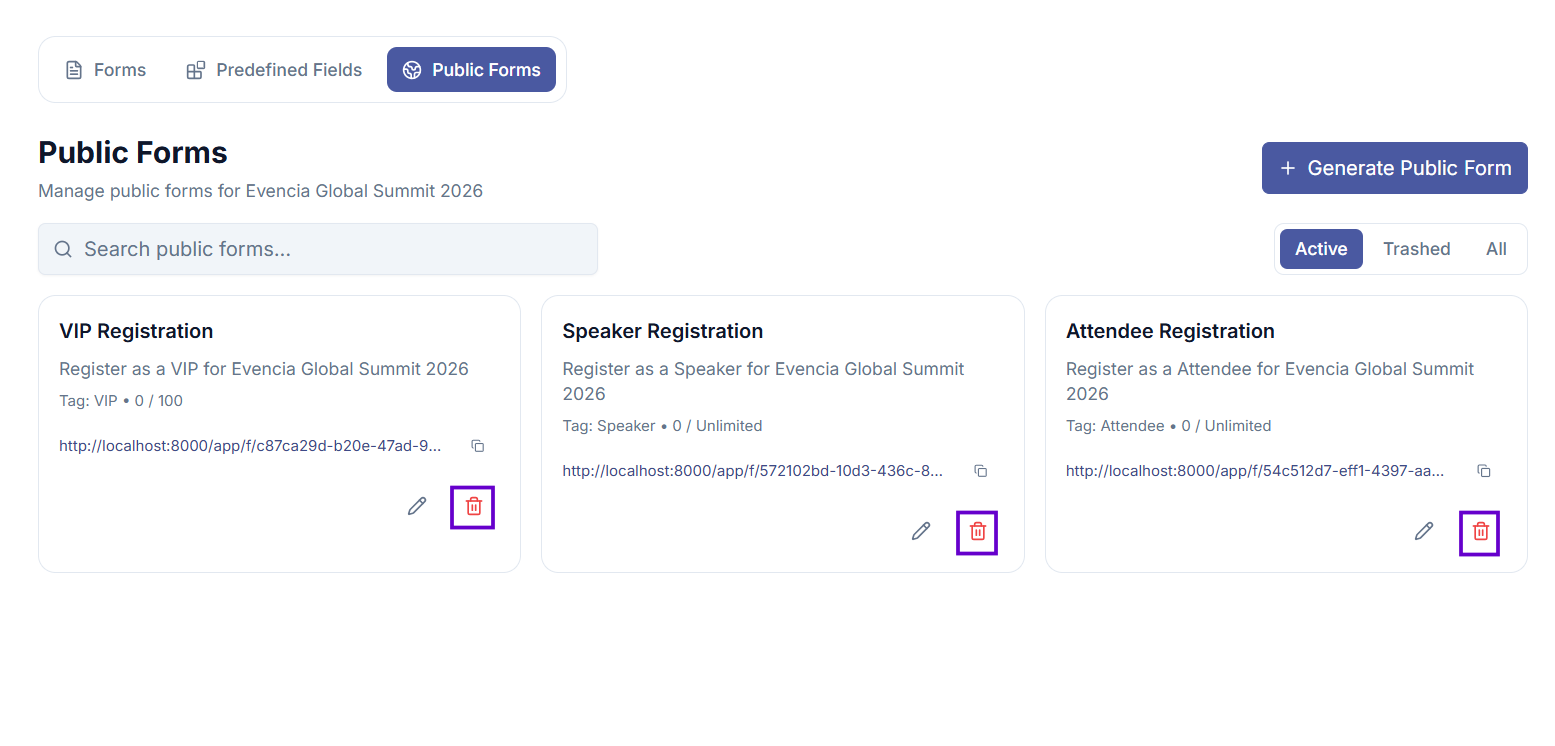Screen dimensions: 1555x746
Task: Open the Predefined Fields tab
Action: coord(274,70)
